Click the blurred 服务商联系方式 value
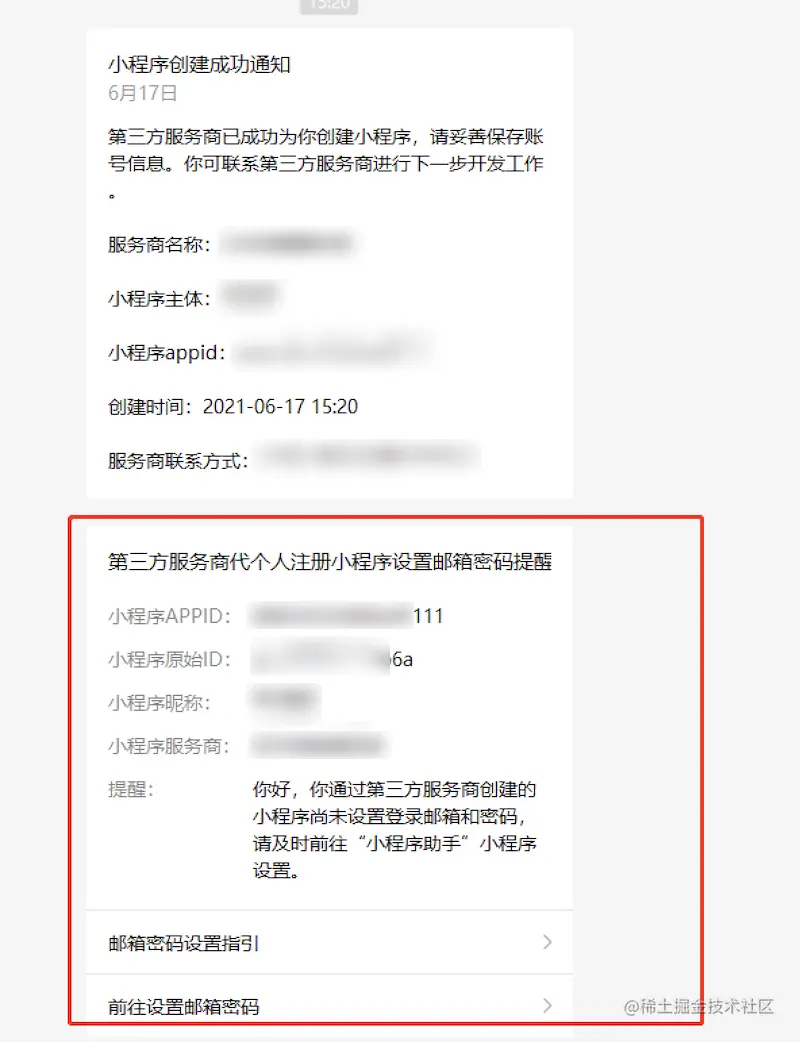The width and height of the screenshot is (800, 1042). [x=369, y=457]
